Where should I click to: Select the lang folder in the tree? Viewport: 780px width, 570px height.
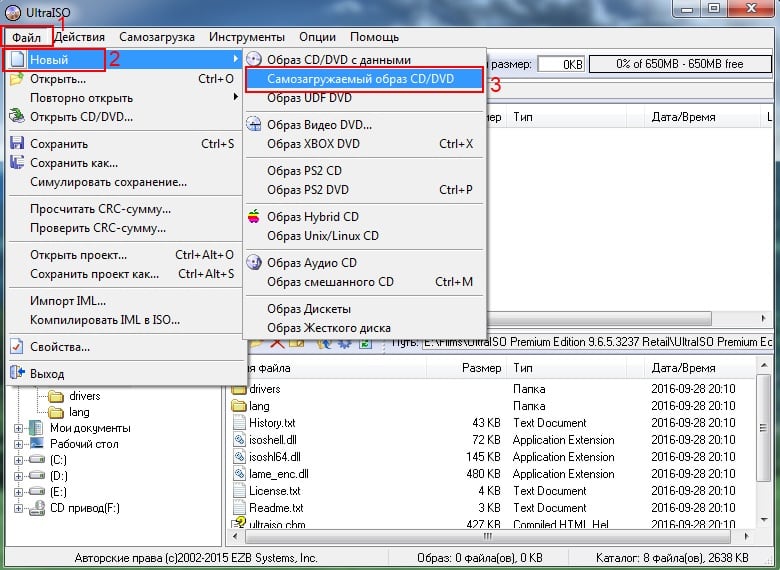point(79,412)
